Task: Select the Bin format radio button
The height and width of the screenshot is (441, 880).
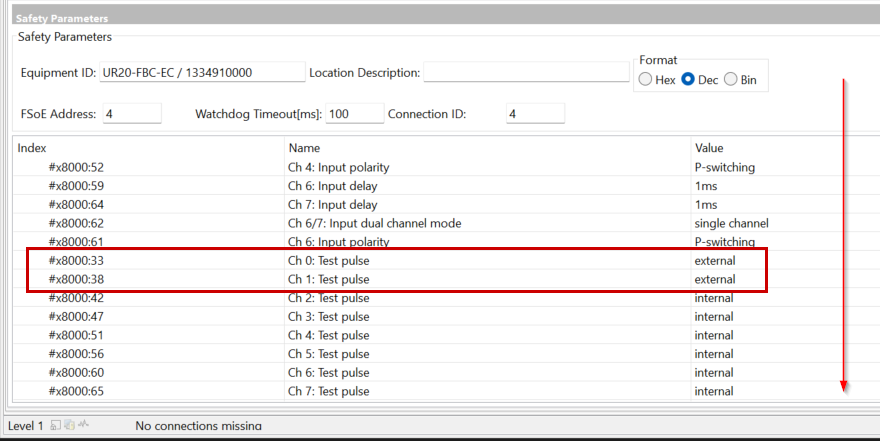Action: [731, 80]
